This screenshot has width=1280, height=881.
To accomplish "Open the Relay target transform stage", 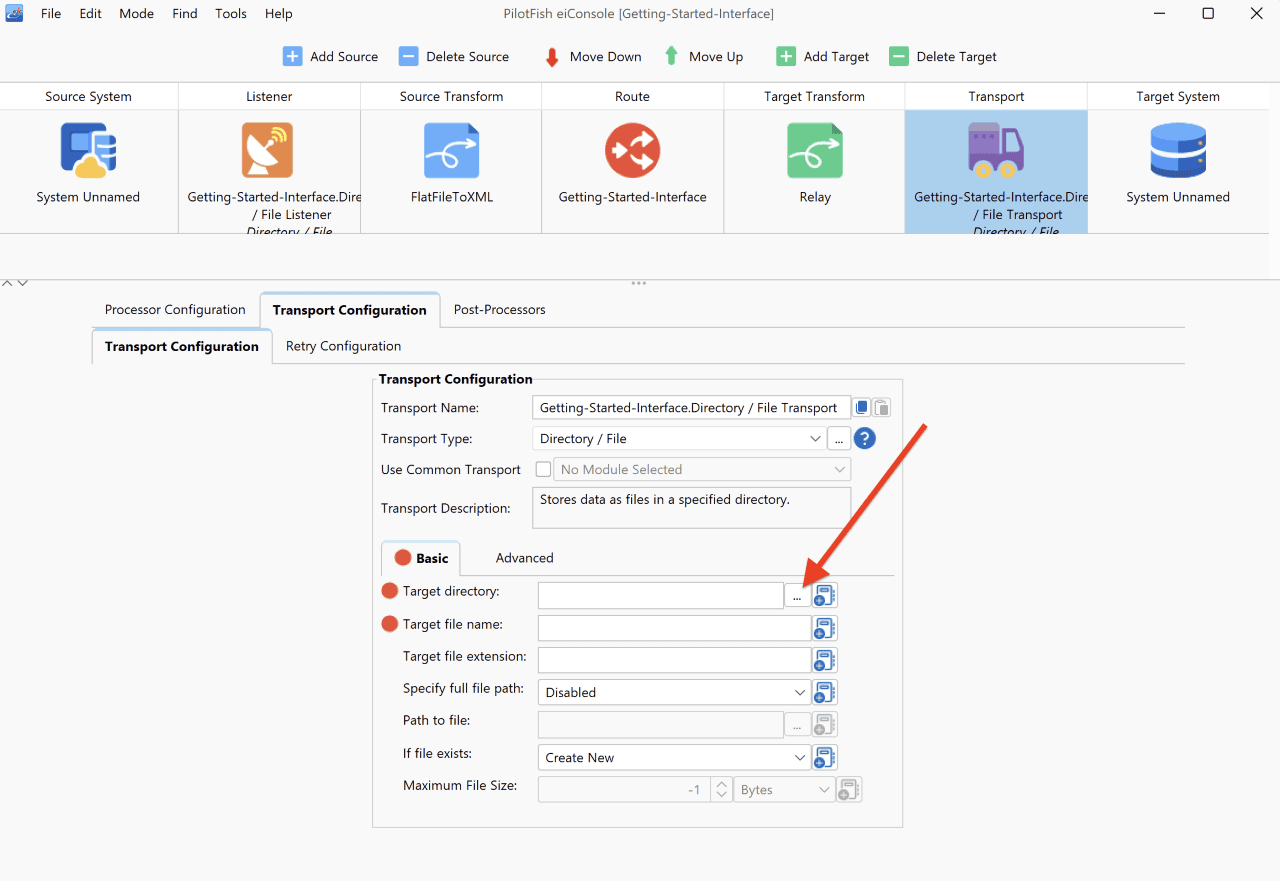I will [815, 150].
